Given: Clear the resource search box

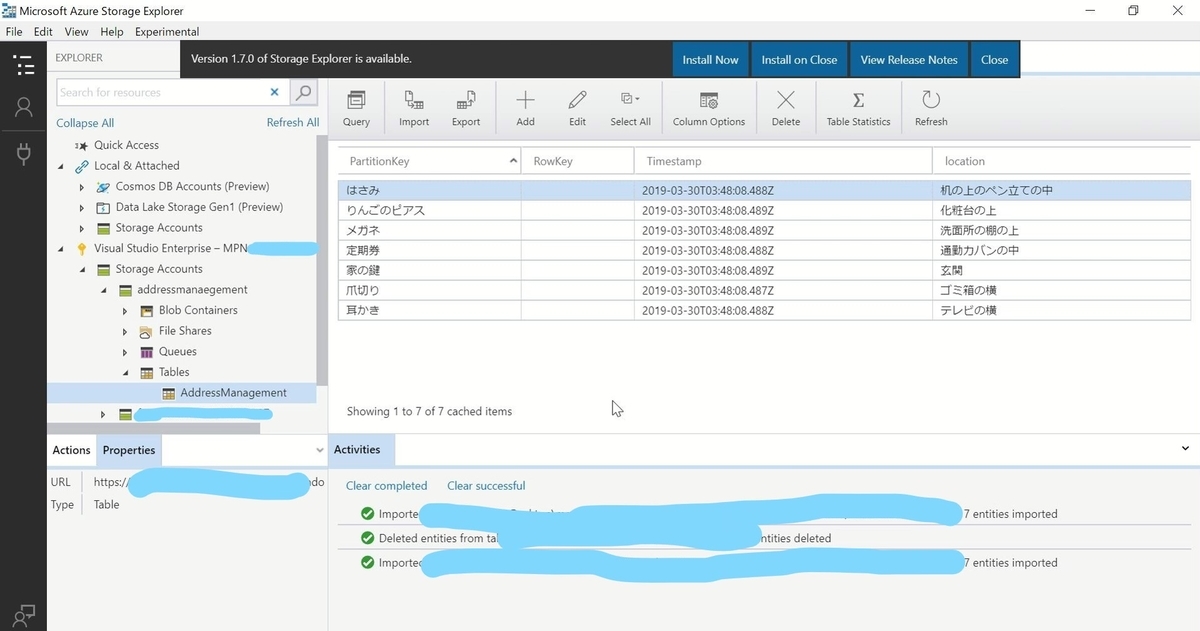Looking at the screenshot, I should 274,92.
